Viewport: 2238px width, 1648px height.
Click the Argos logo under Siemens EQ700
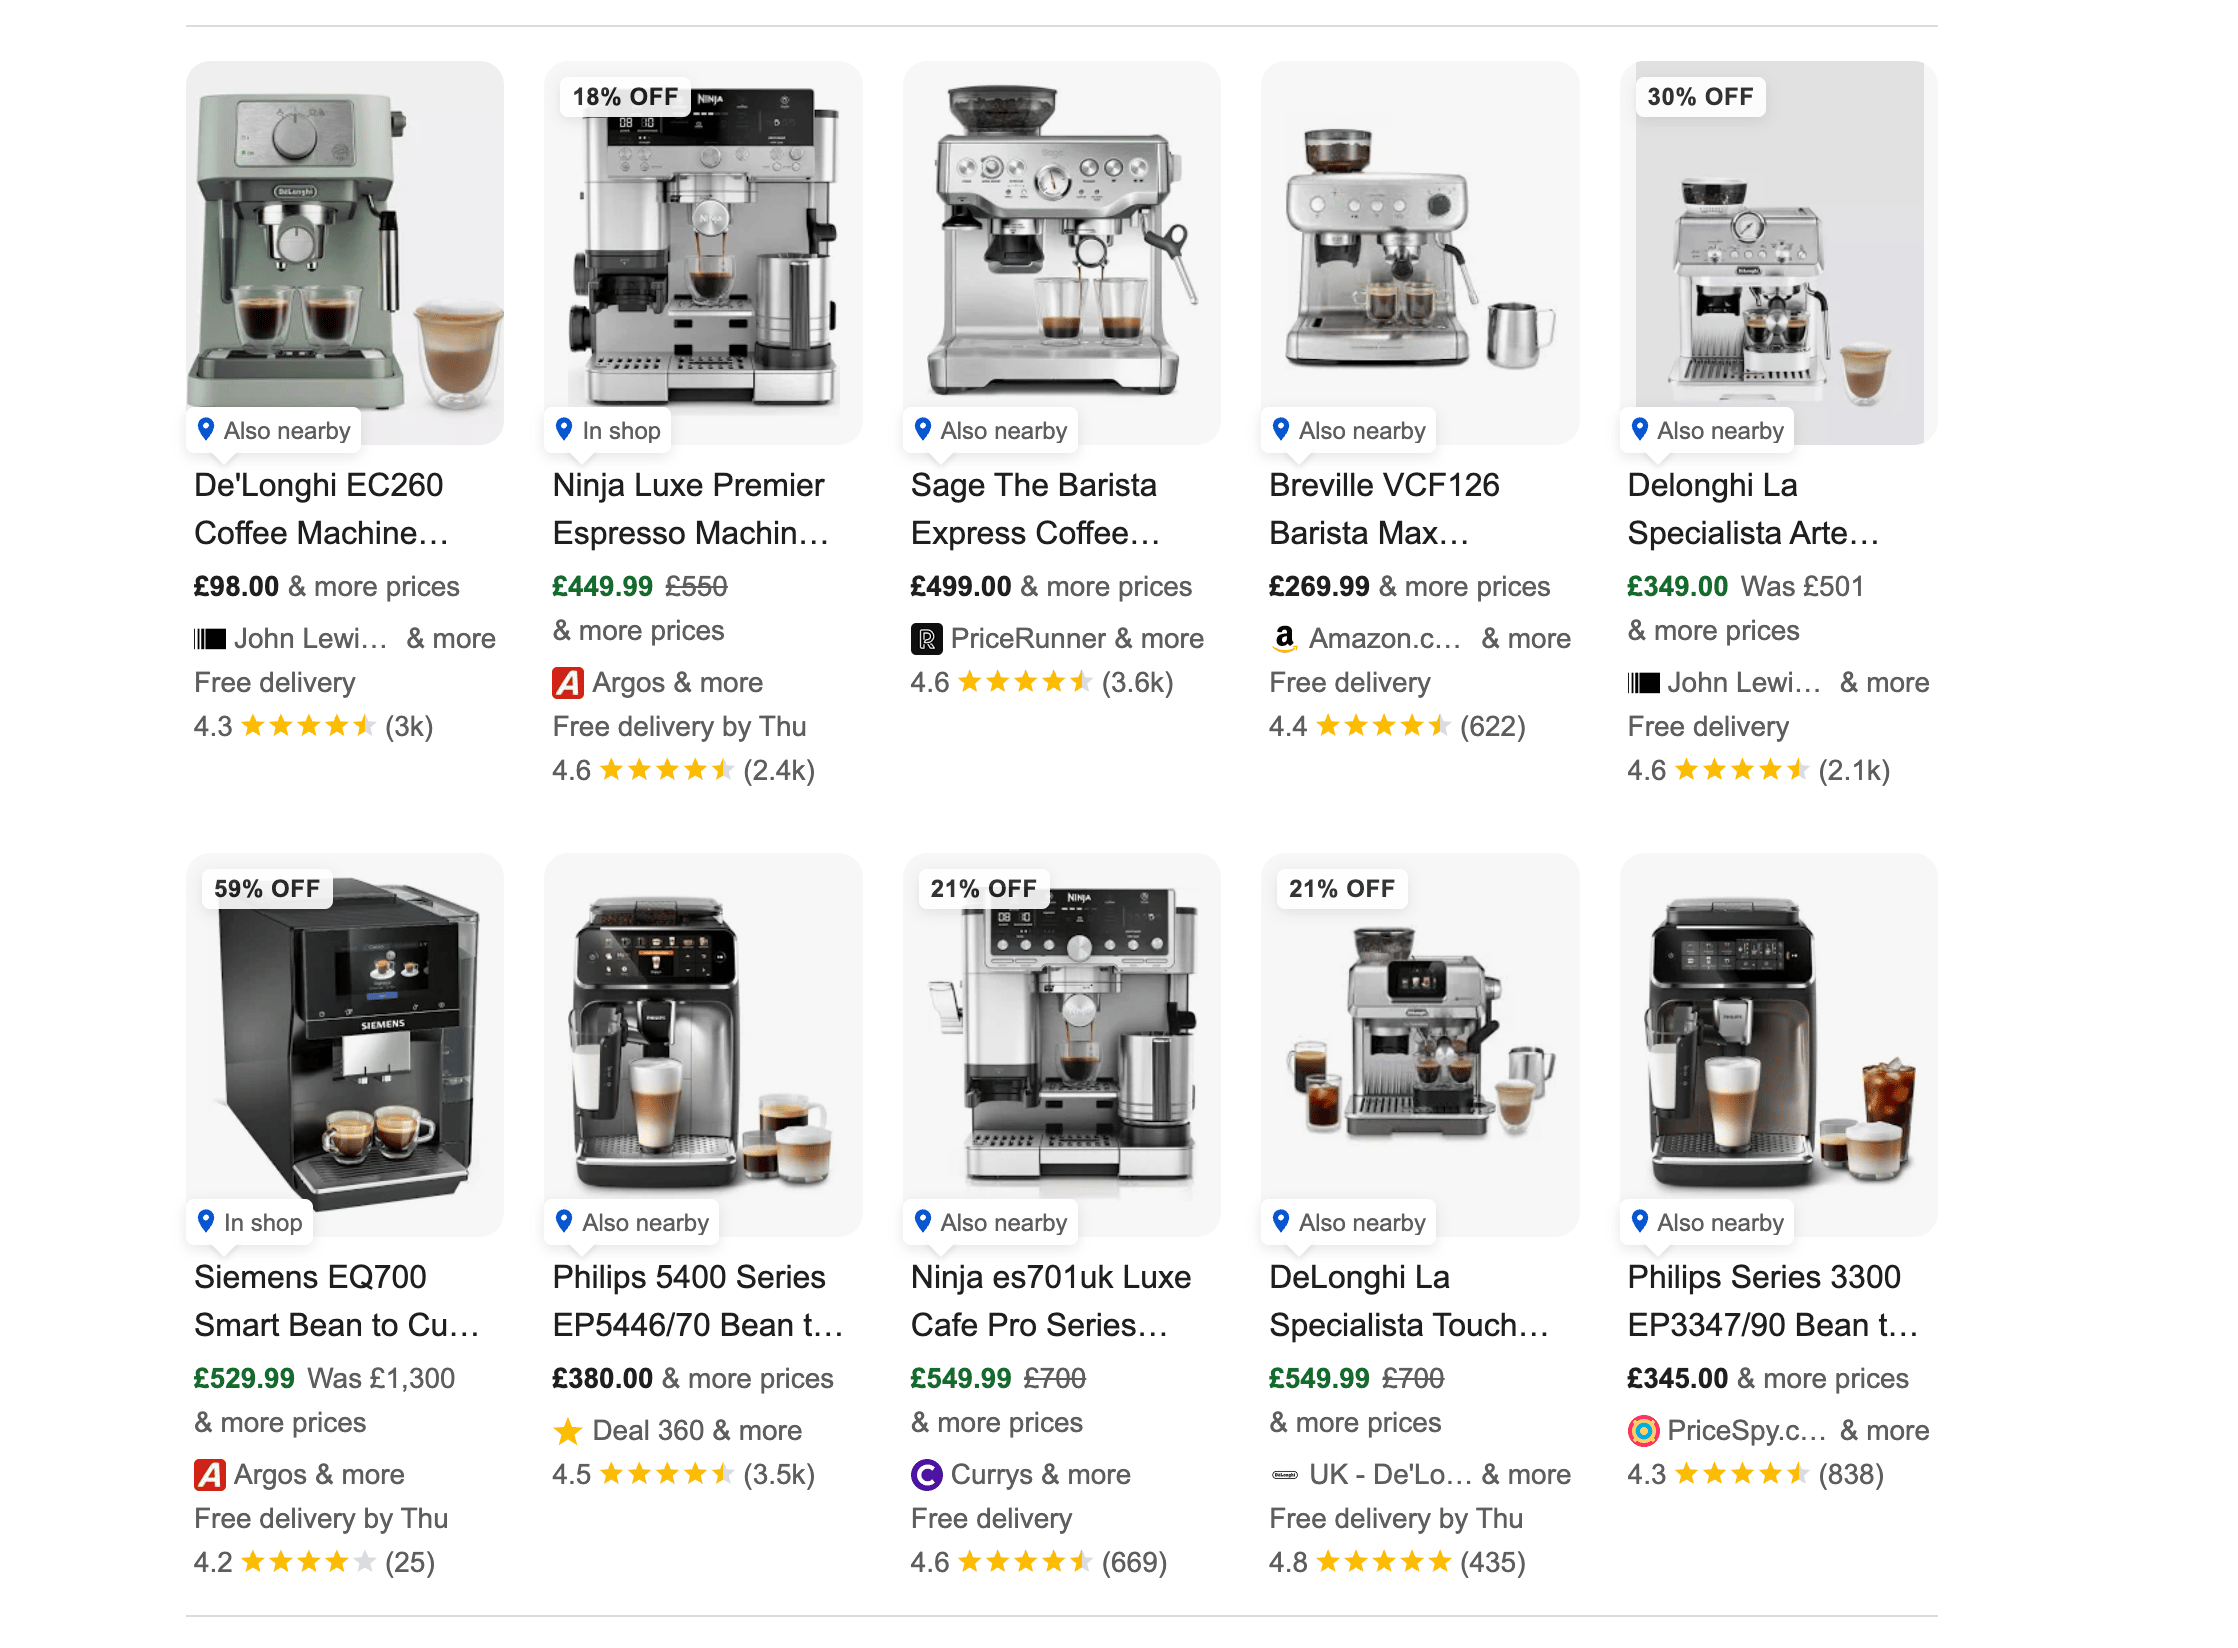coord(210,1475)
